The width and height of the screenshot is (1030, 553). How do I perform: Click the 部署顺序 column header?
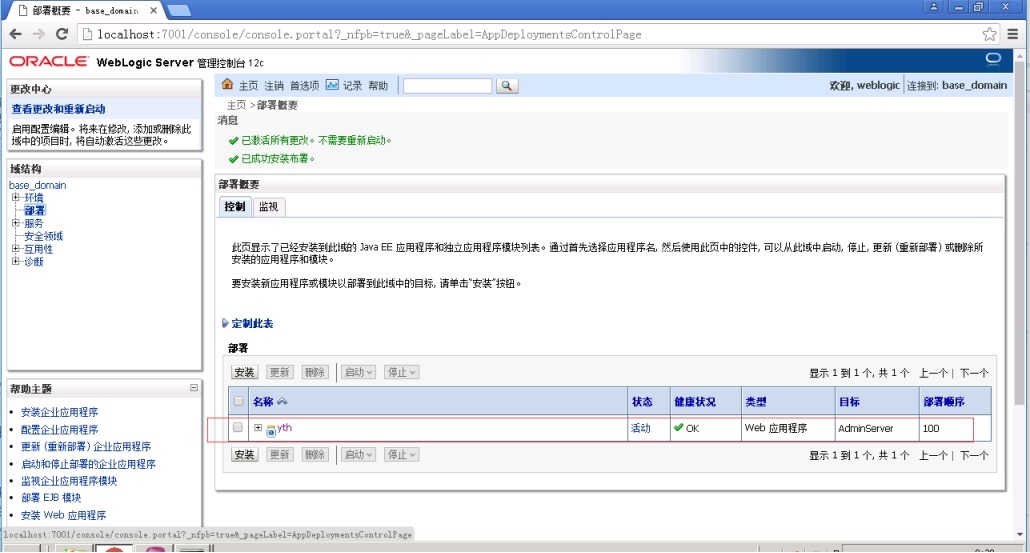click(x=944, y=401)
